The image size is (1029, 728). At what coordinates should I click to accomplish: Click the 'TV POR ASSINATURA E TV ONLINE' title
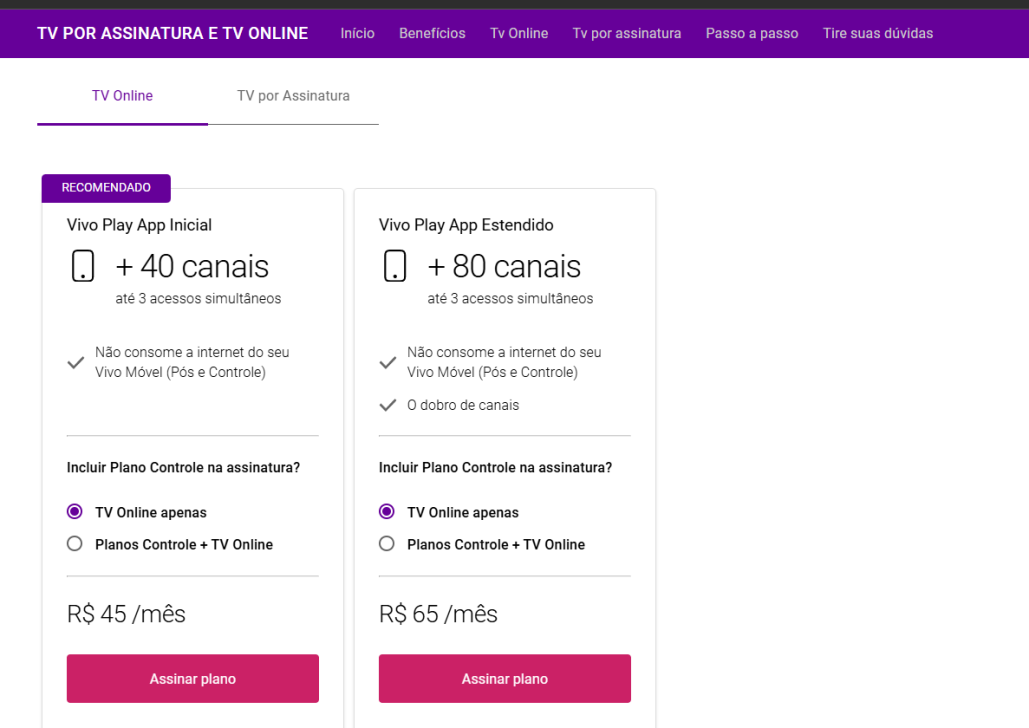[173, 33]
